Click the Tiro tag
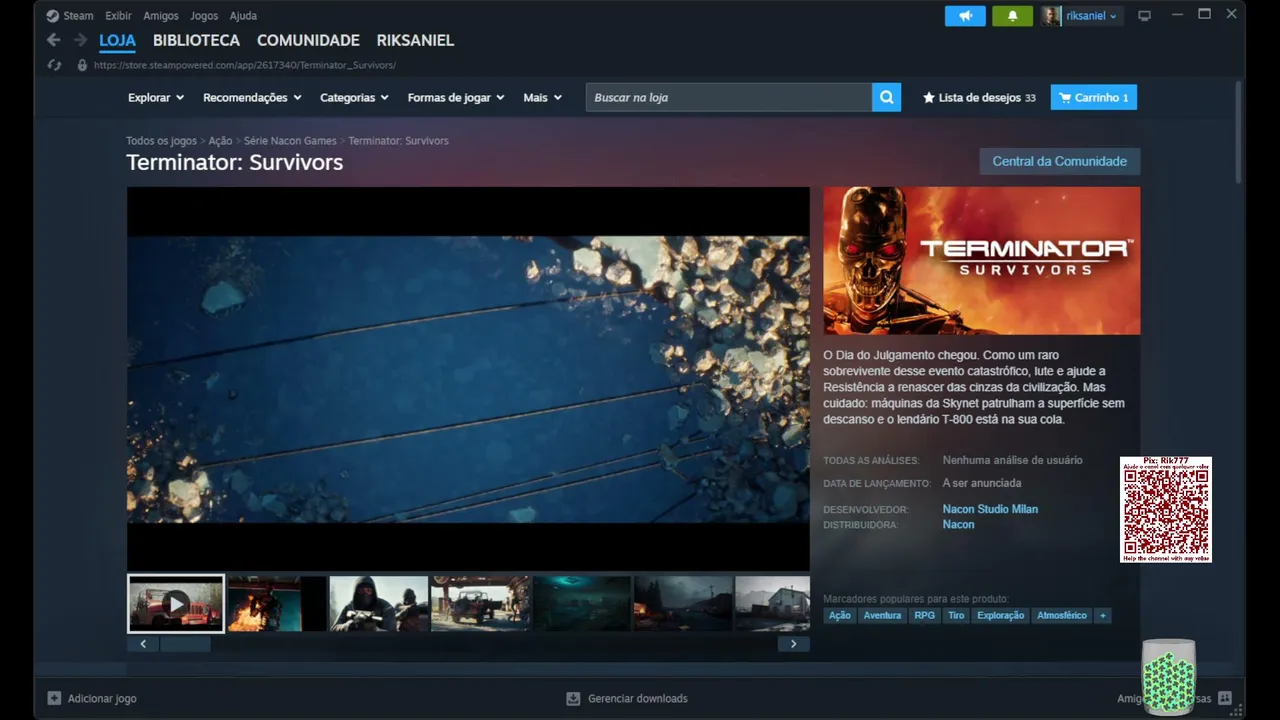Viewport: 1280px width, 720px height. tap(957, 615)
